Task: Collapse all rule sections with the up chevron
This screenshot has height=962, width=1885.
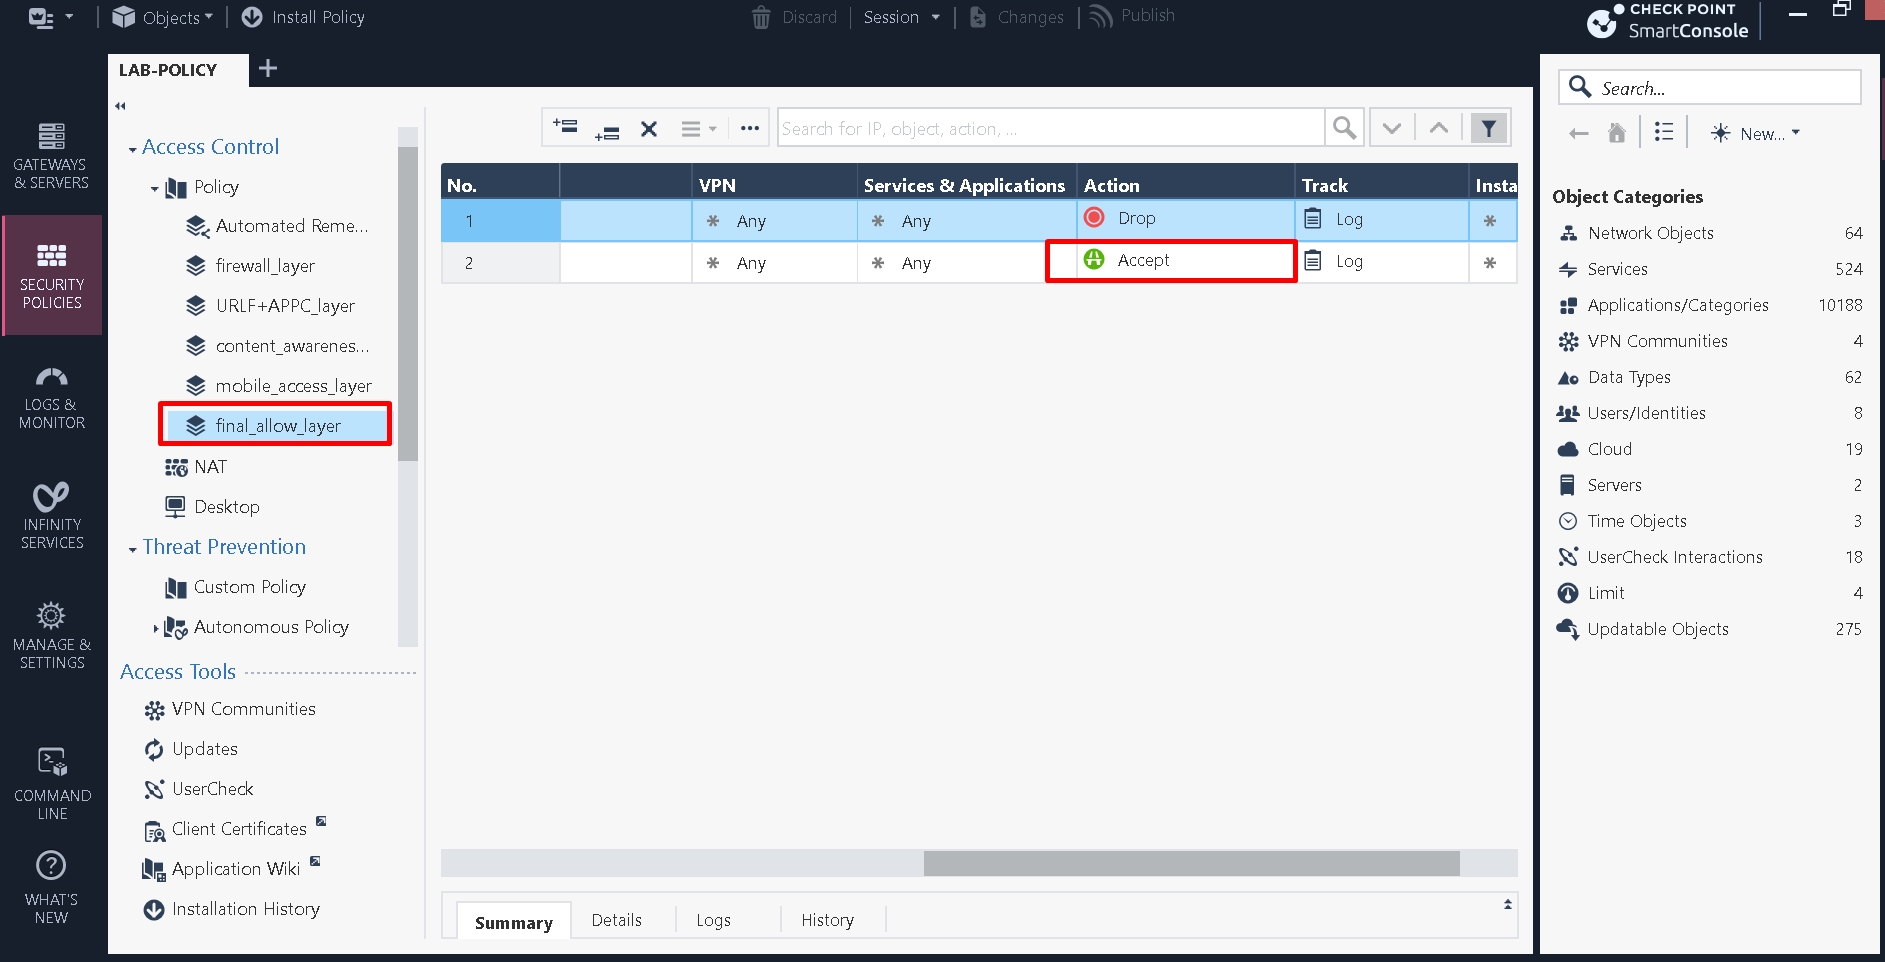Action: (x=1438, y=127)
